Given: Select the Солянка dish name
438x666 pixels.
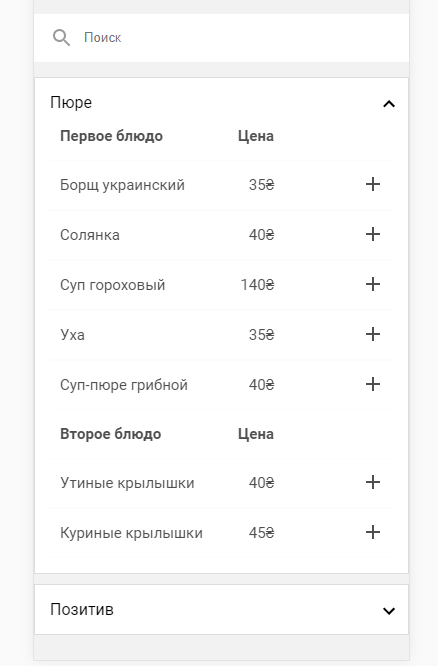Looking at the screenshot, I should (x=90, y=235).
